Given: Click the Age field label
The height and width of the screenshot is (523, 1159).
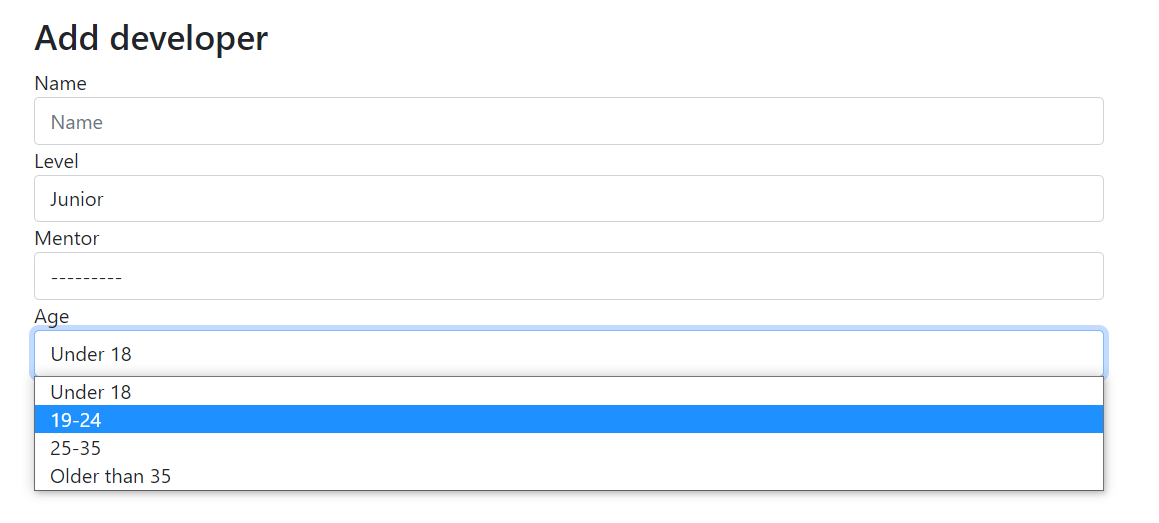Looking at the screenshot, I should coord(52,317).
